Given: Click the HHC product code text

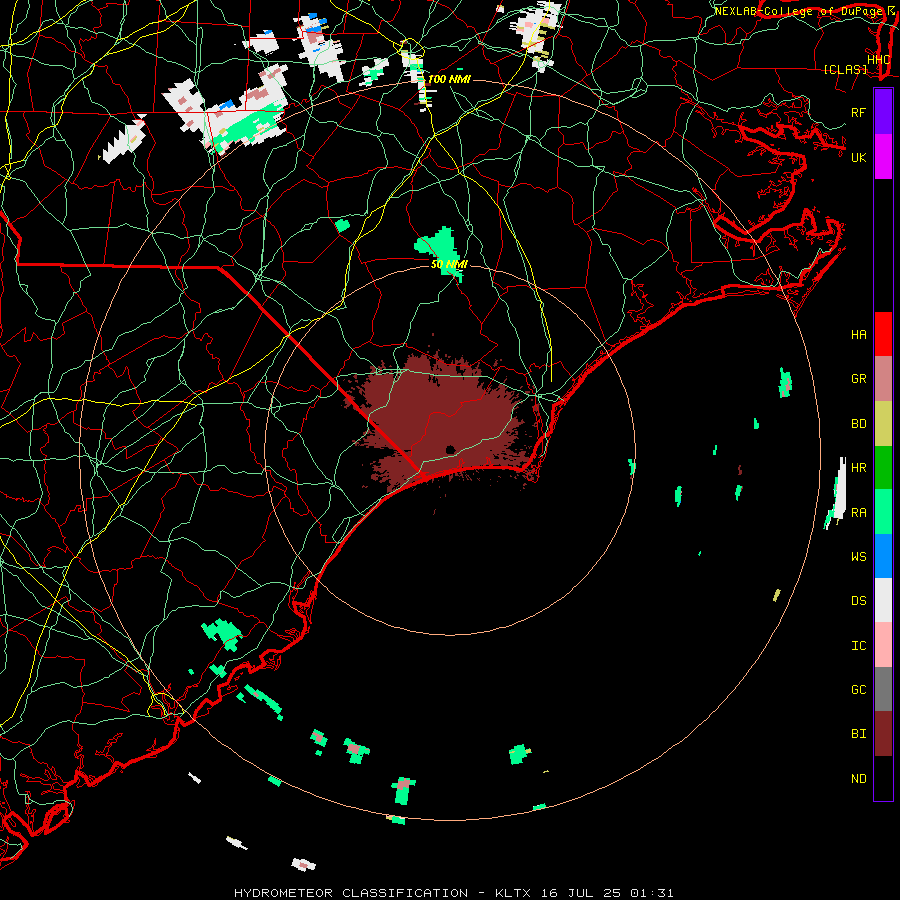Looking at the screenshot, I should 879,59.
